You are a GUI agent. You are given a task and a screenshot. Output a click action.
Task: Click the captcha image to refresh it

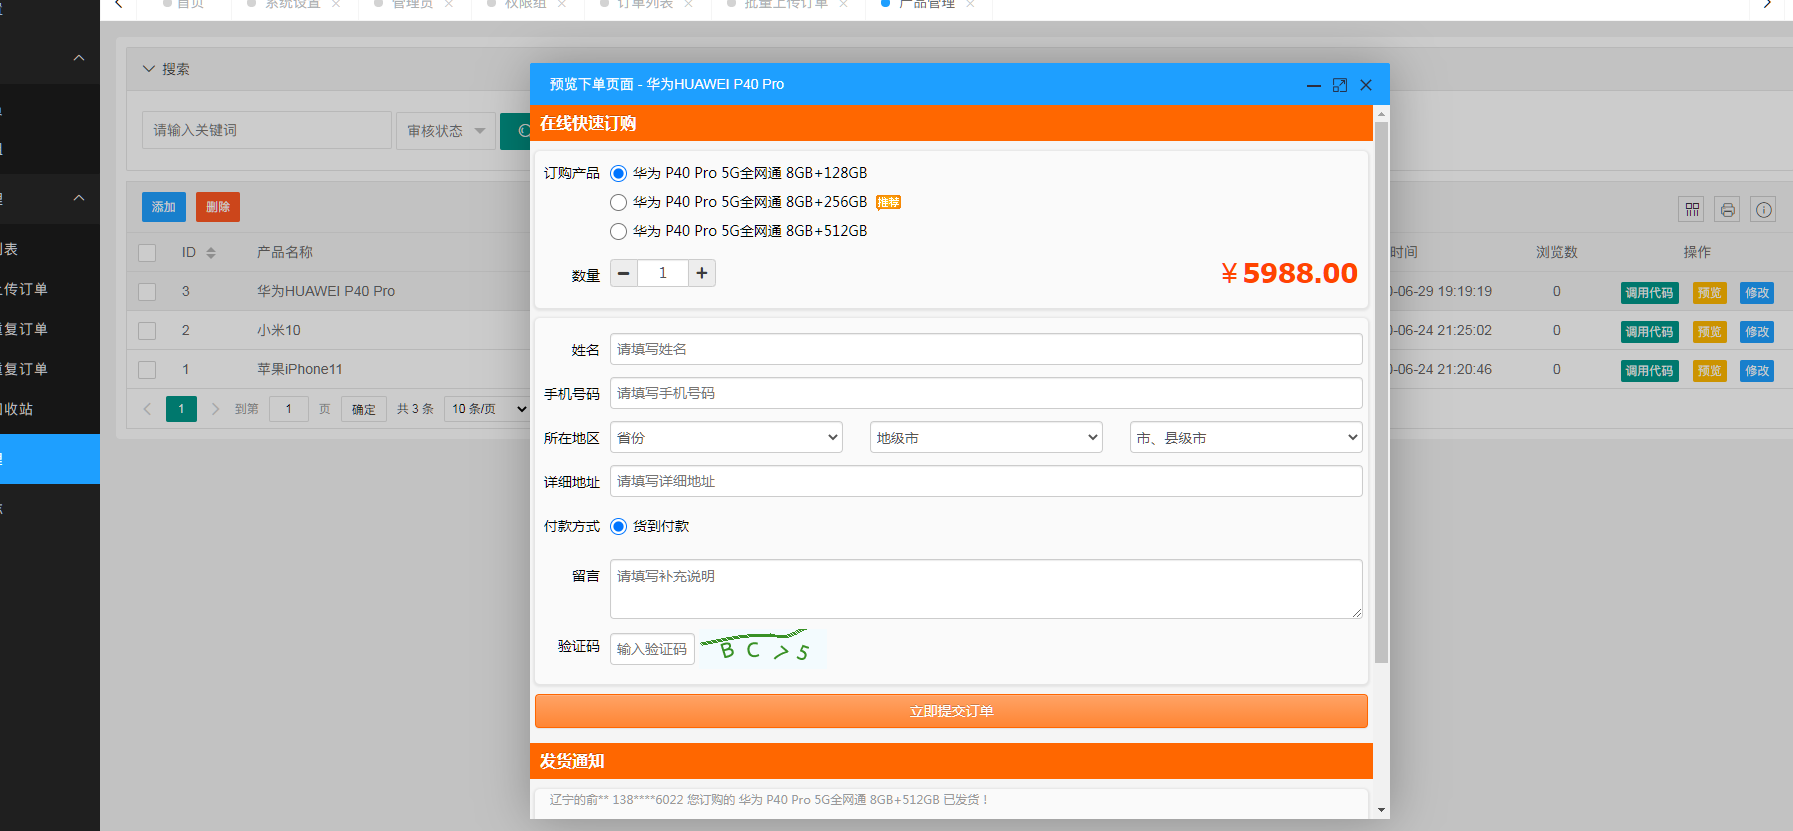[764, 648]
